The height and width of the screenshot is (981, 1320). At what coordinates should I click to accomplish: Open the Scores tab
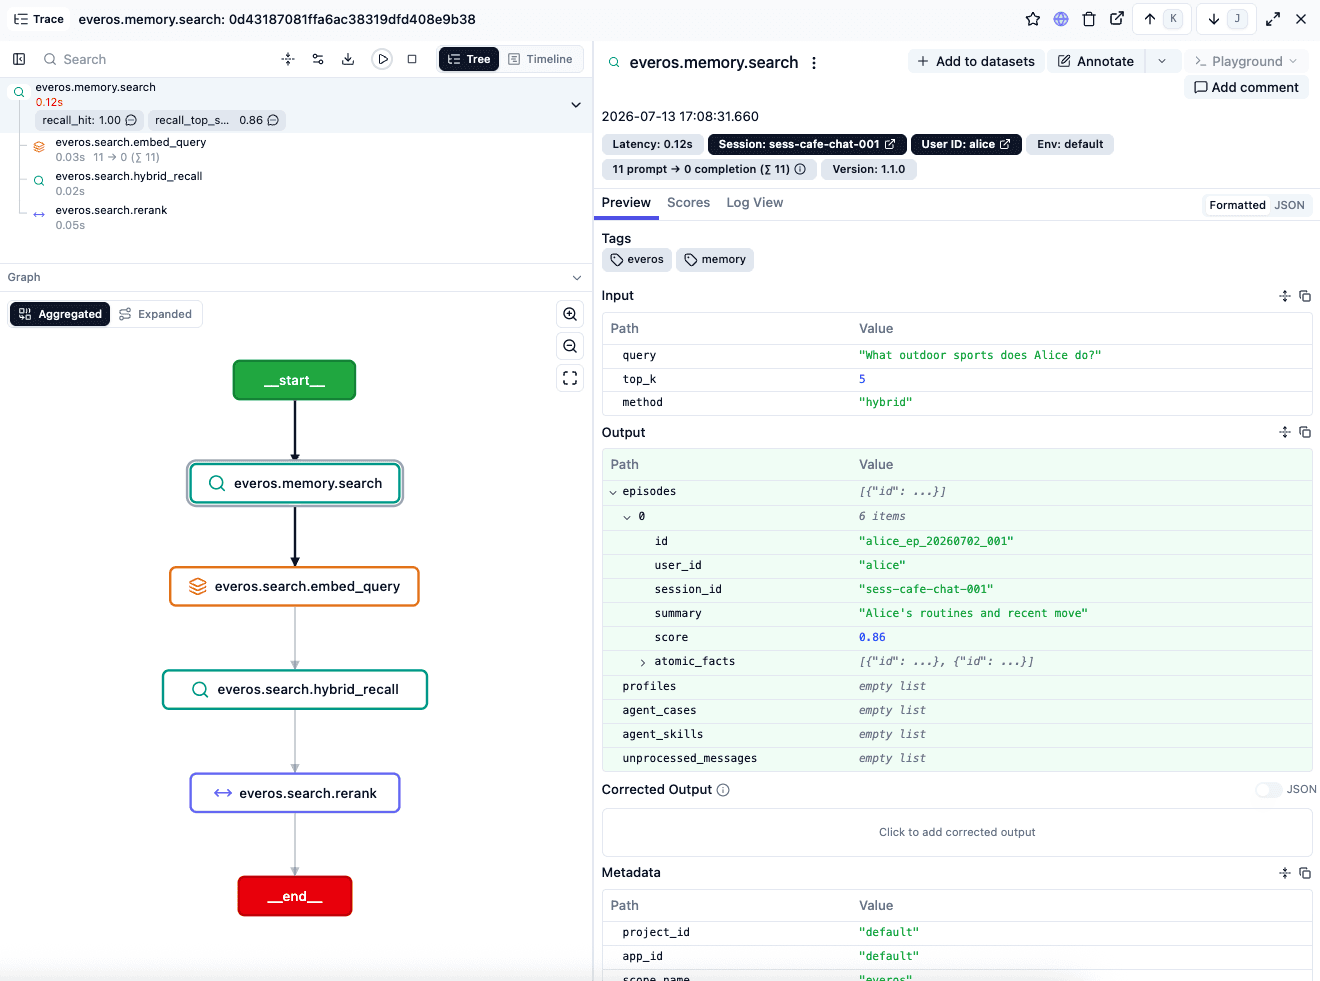[x=689, y=203]
